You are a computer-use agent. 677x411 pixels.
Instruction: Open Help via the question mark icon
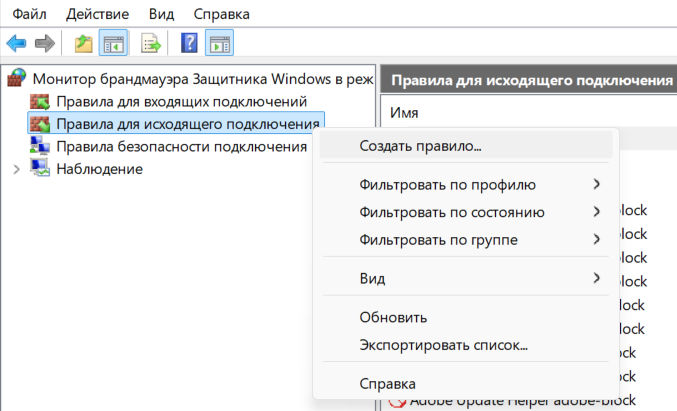click(x=188, y=43)
